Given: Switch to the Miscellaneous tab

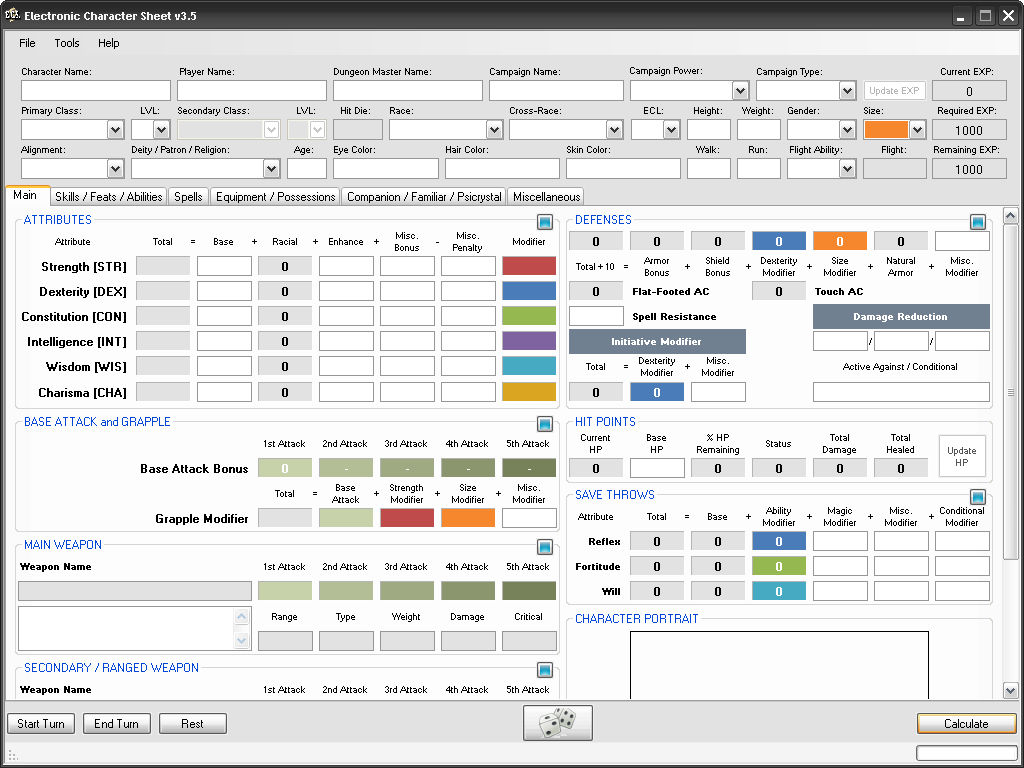Looking at the screenshot, I should [546, 197].
